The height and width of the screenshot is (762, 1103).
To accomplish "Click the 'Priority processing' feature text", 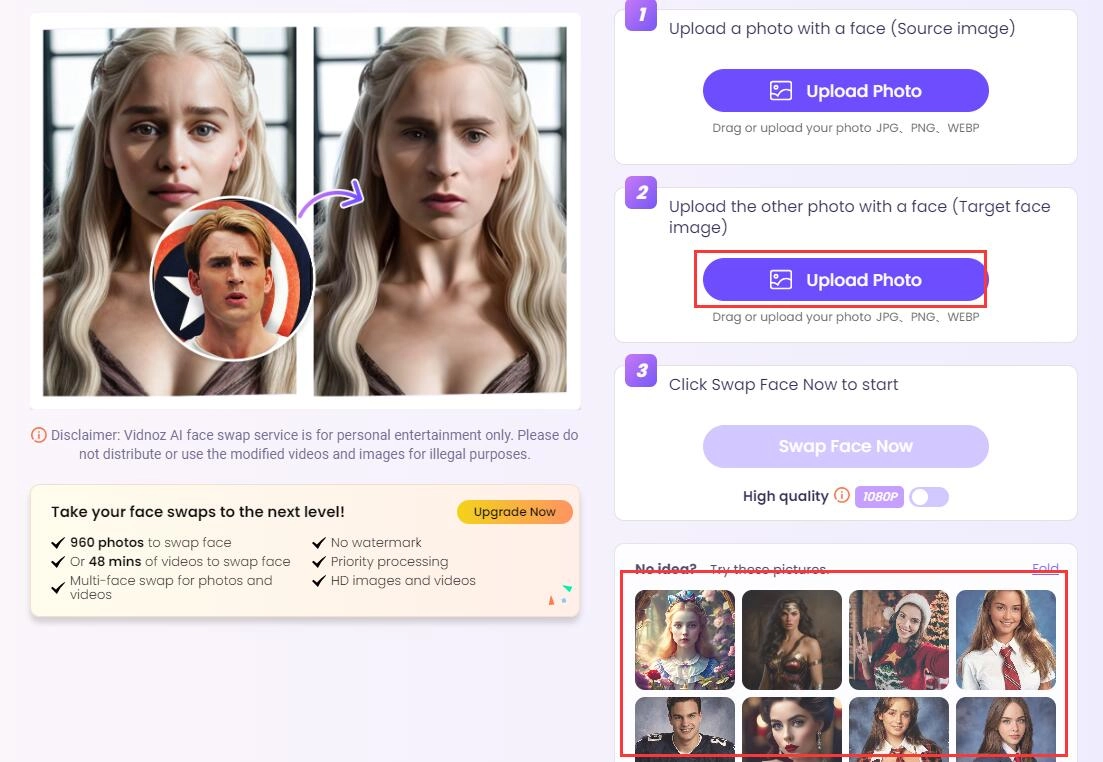I will pos(389,561).
